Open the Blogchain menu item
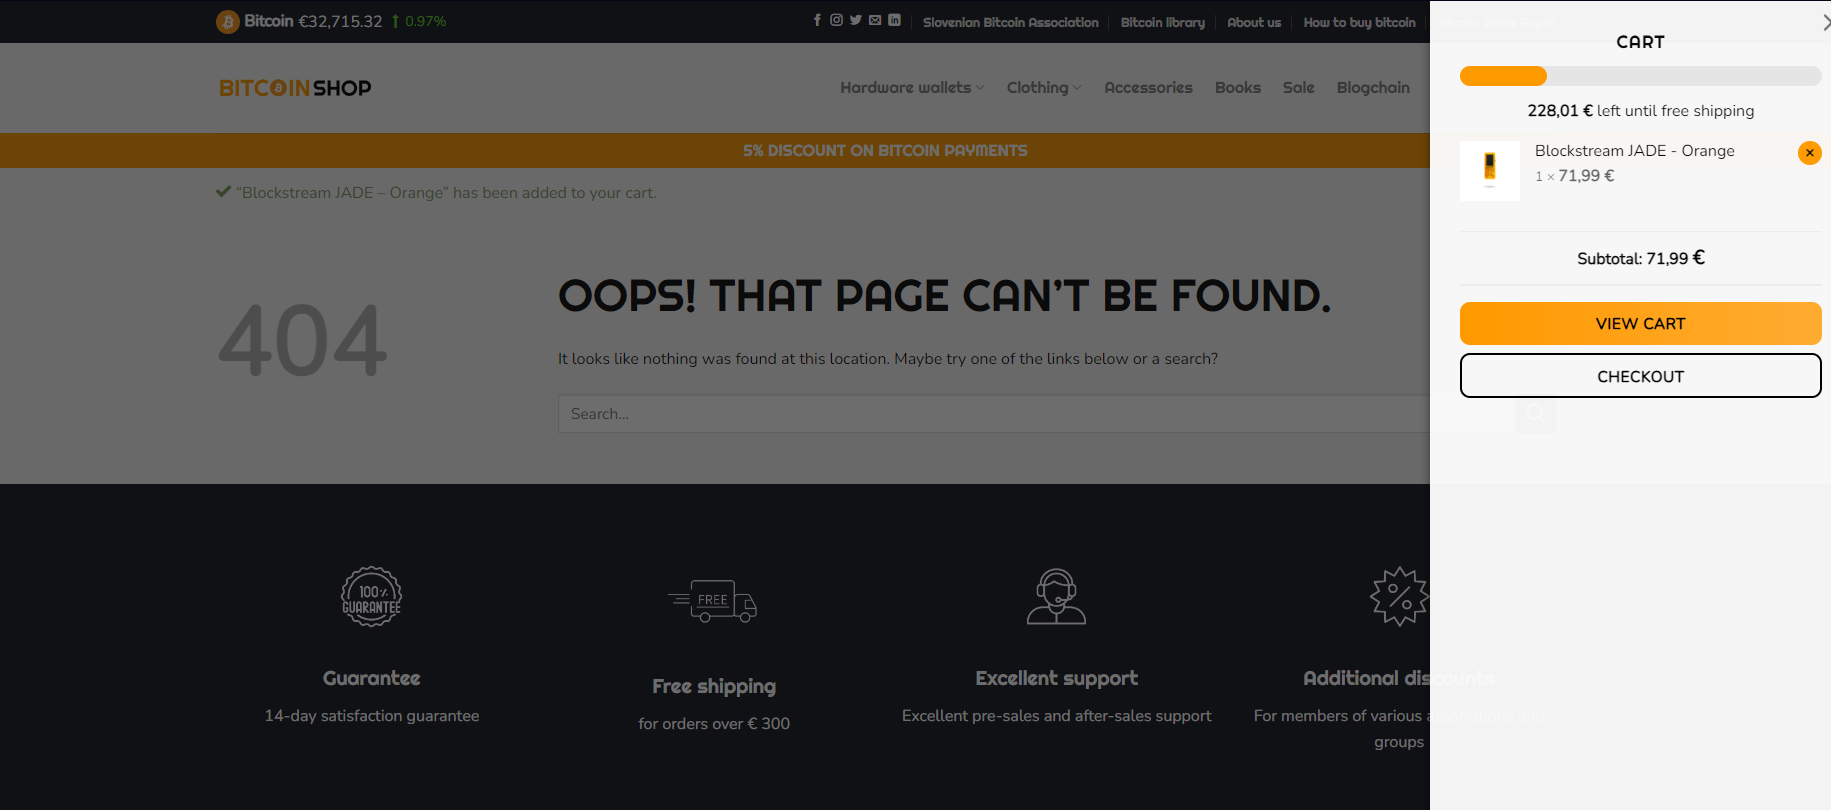The height and width of the screenshot is (810, 1831). [1373, 88]
